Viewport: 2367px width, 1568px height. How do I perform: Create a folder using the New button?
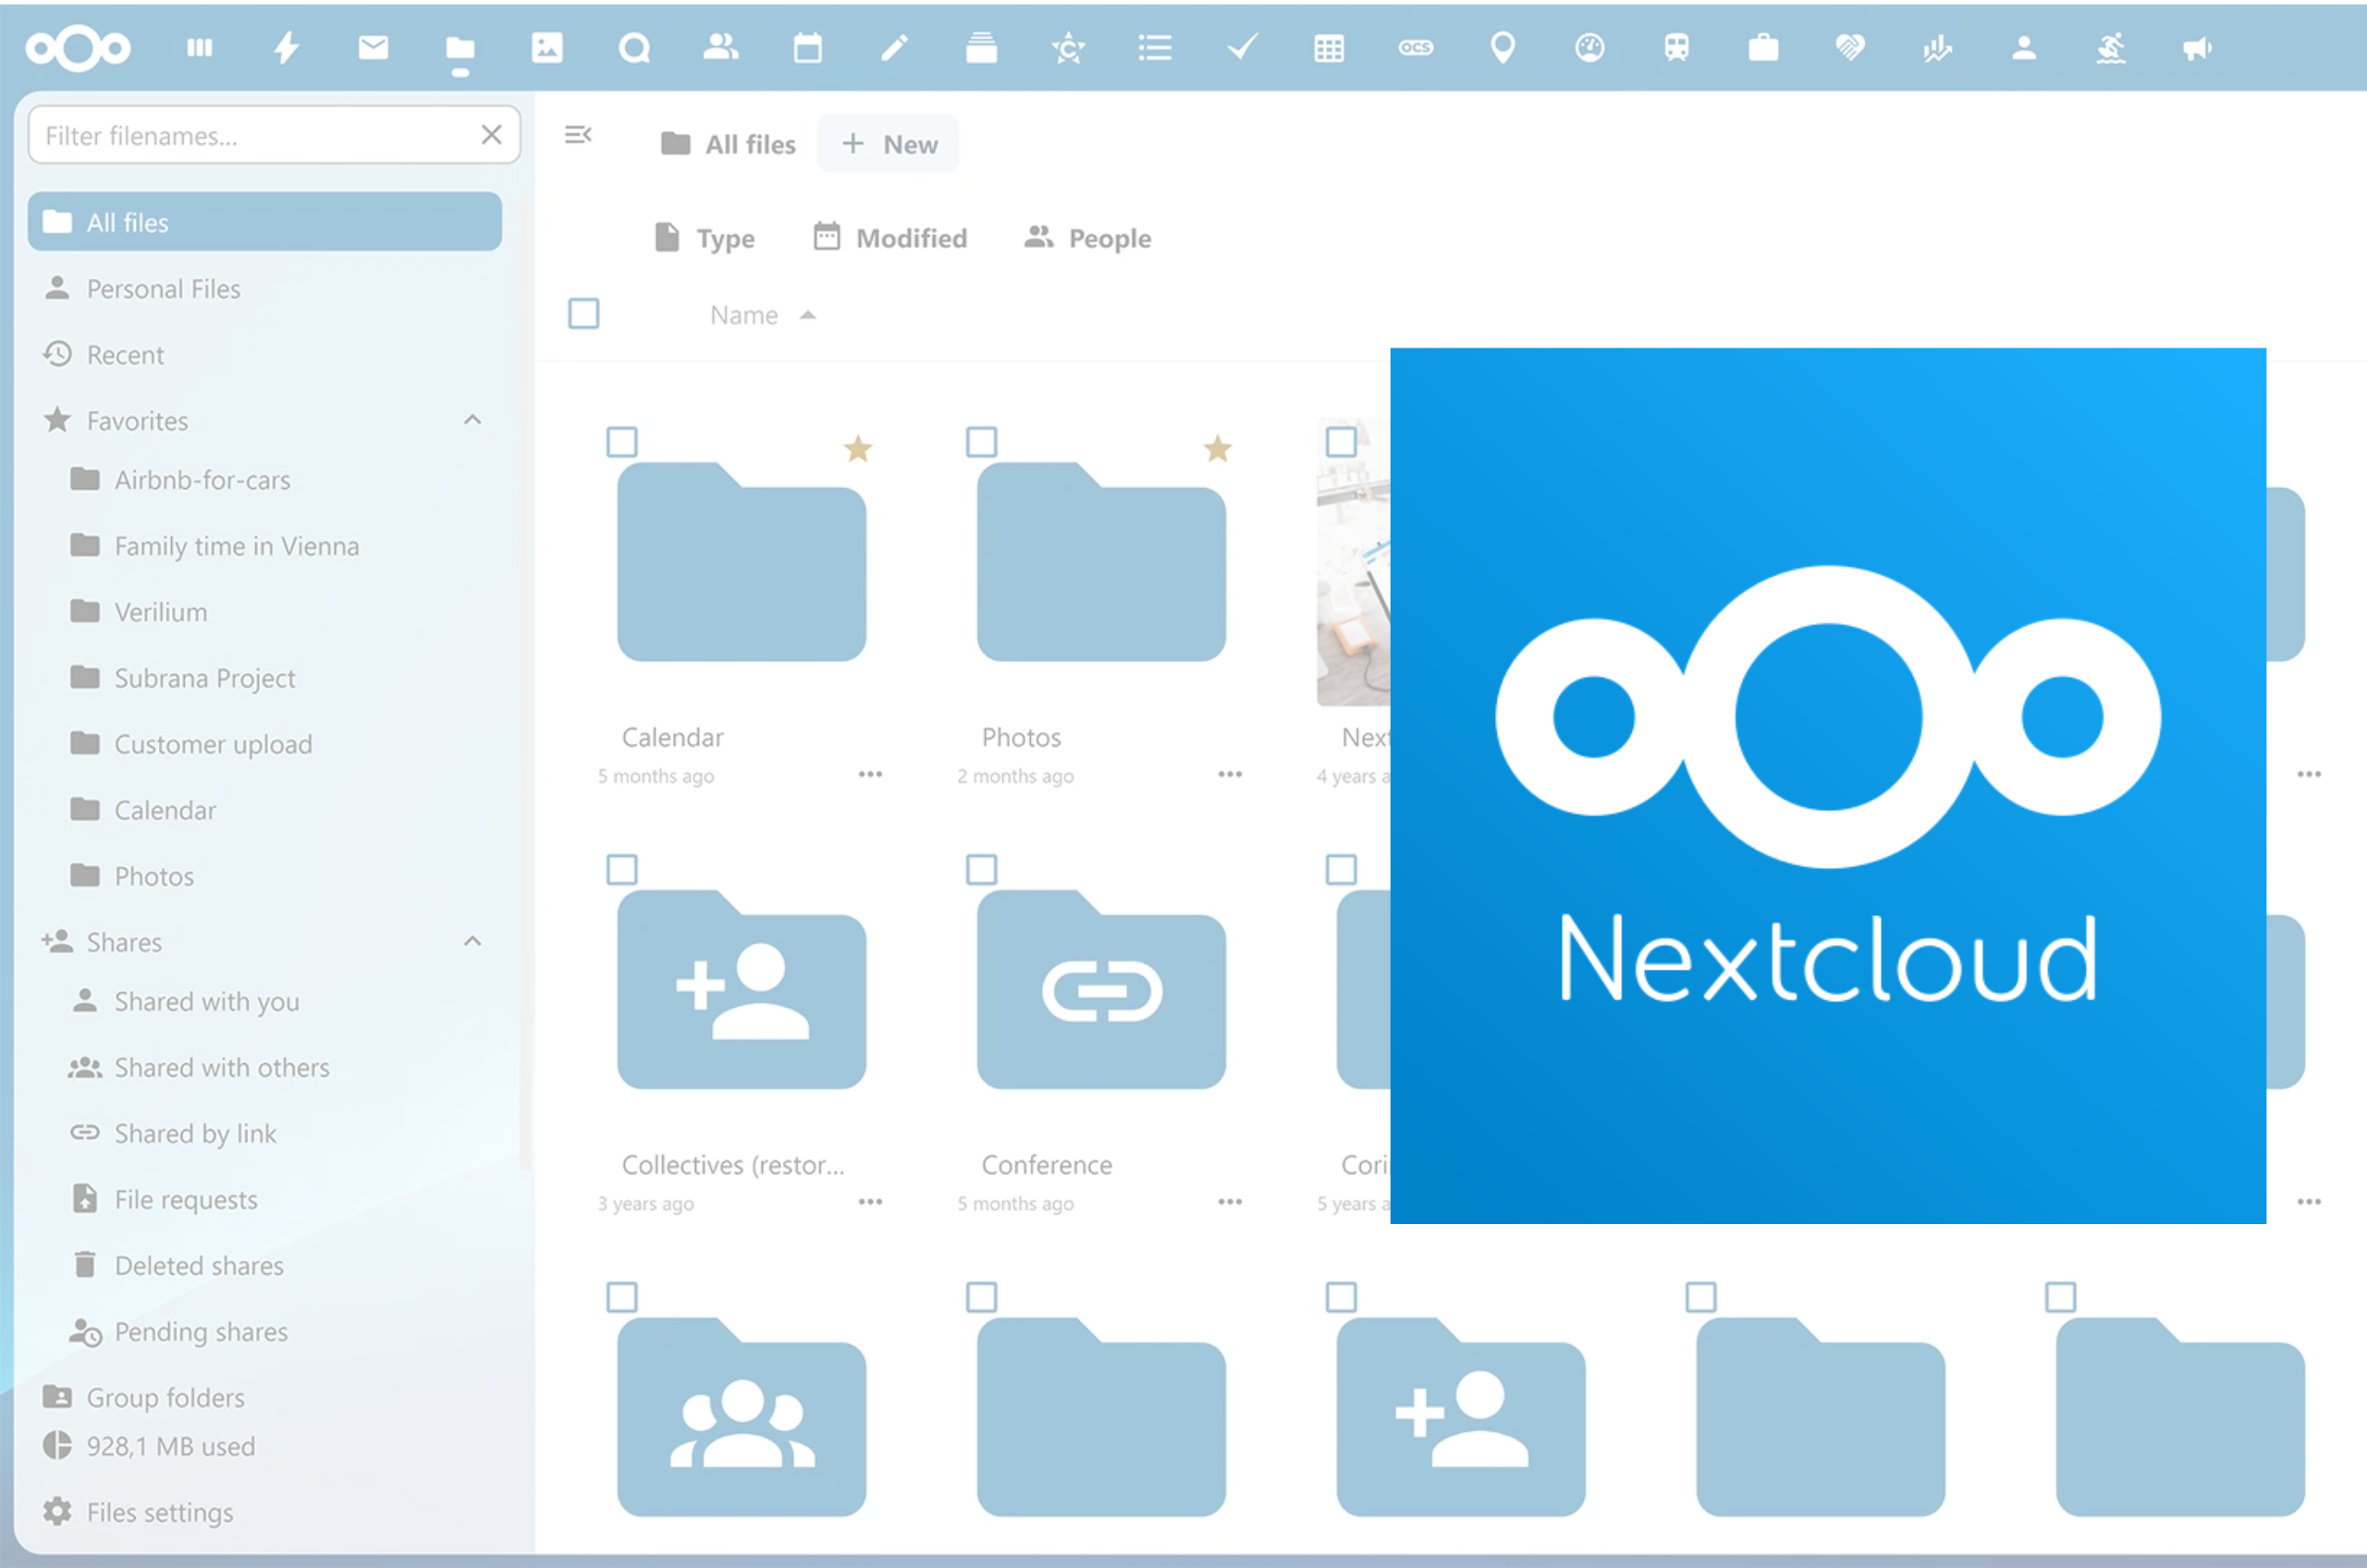888,143
